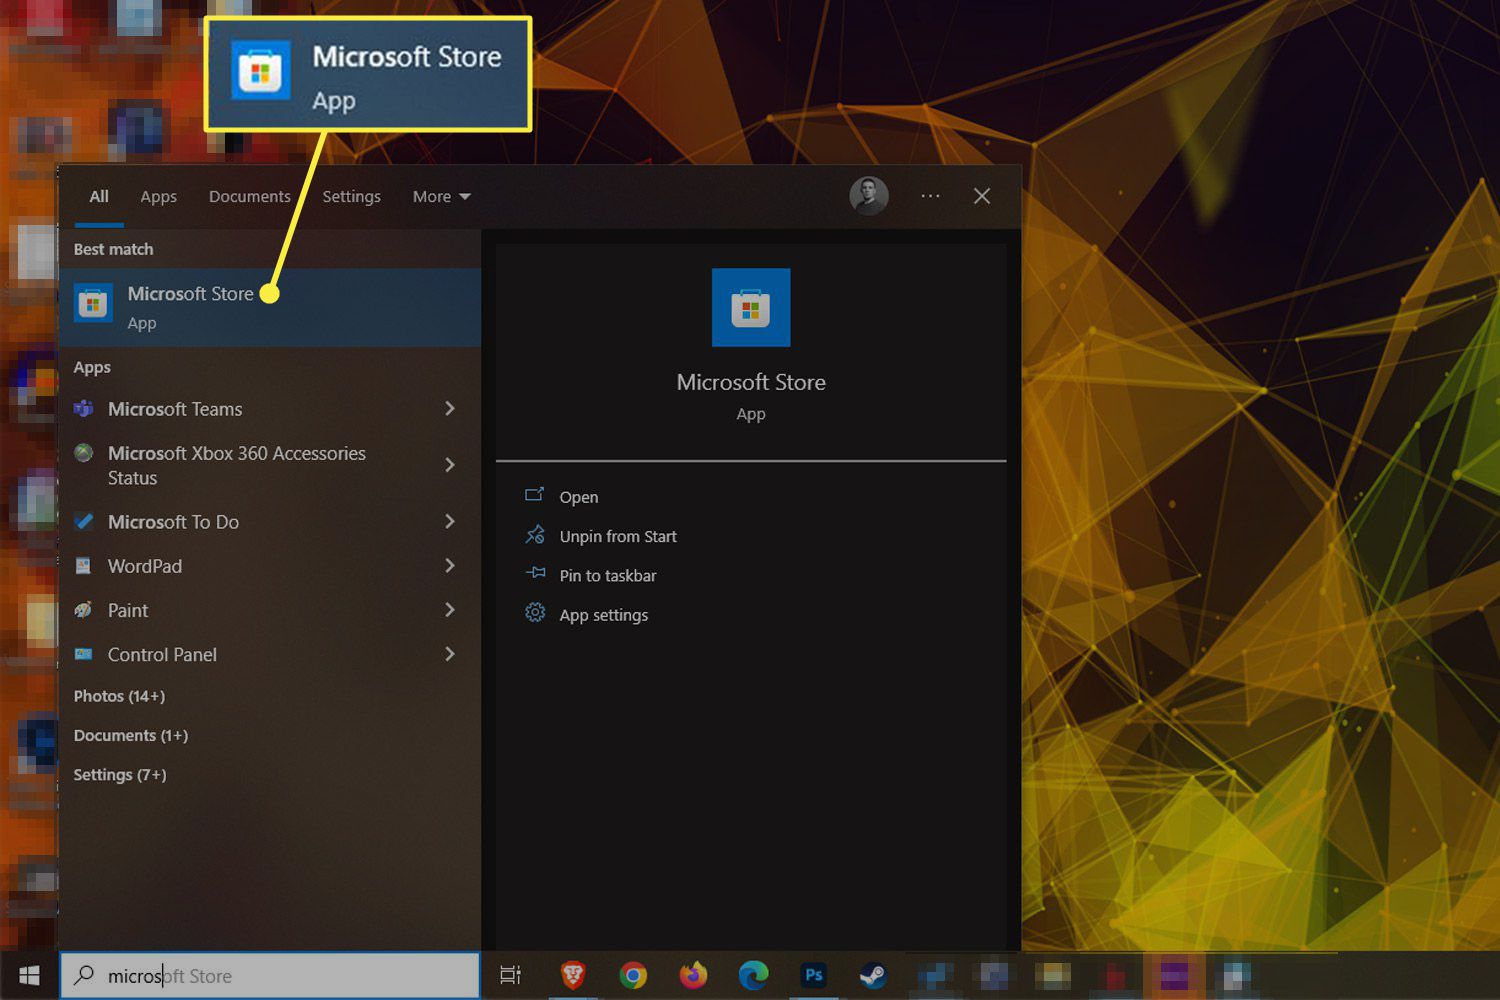
Task: Select Pin to taskbar option
Action: 607,576
